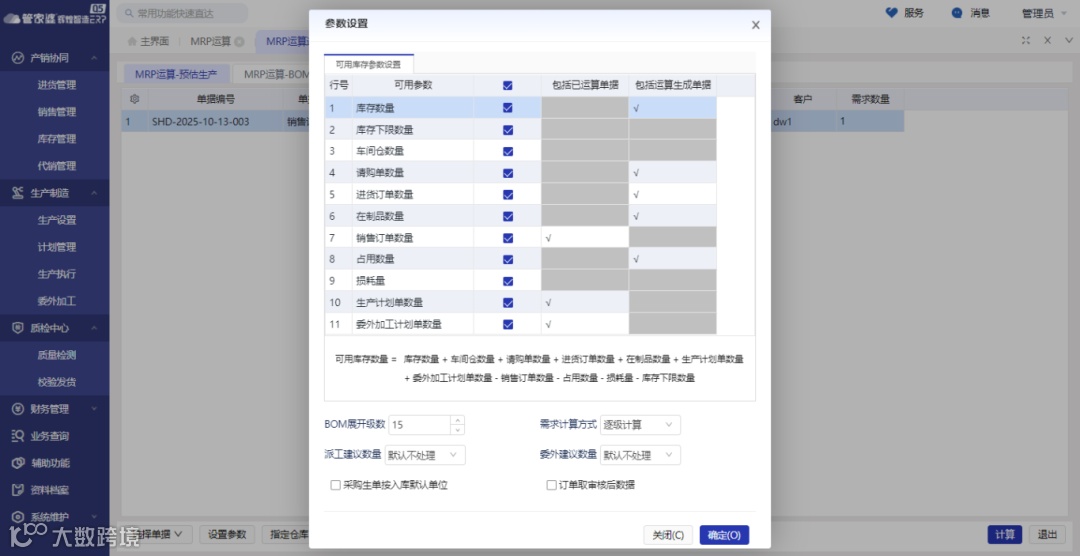
Task: Click the 主界面 home icon
Action: tap(132, 41)
